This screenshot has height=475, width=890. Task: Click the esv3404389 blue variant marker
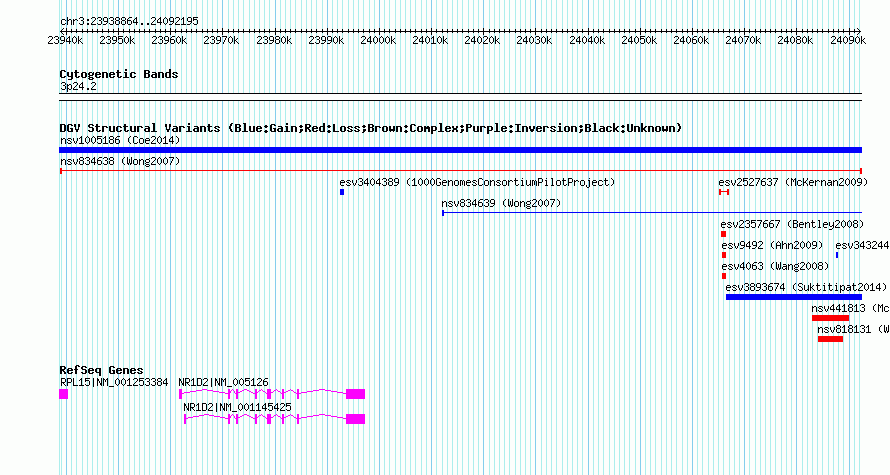(342, 192)
